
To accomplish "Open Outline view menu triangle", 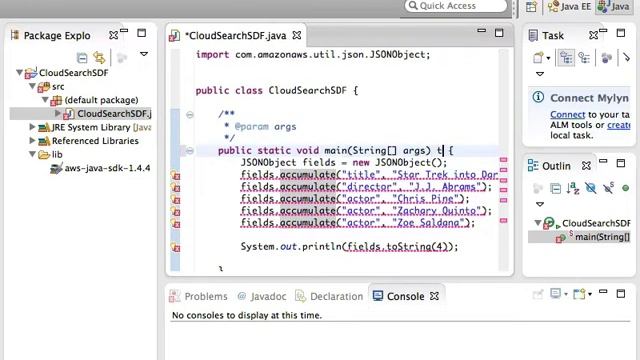I will 540,204.
